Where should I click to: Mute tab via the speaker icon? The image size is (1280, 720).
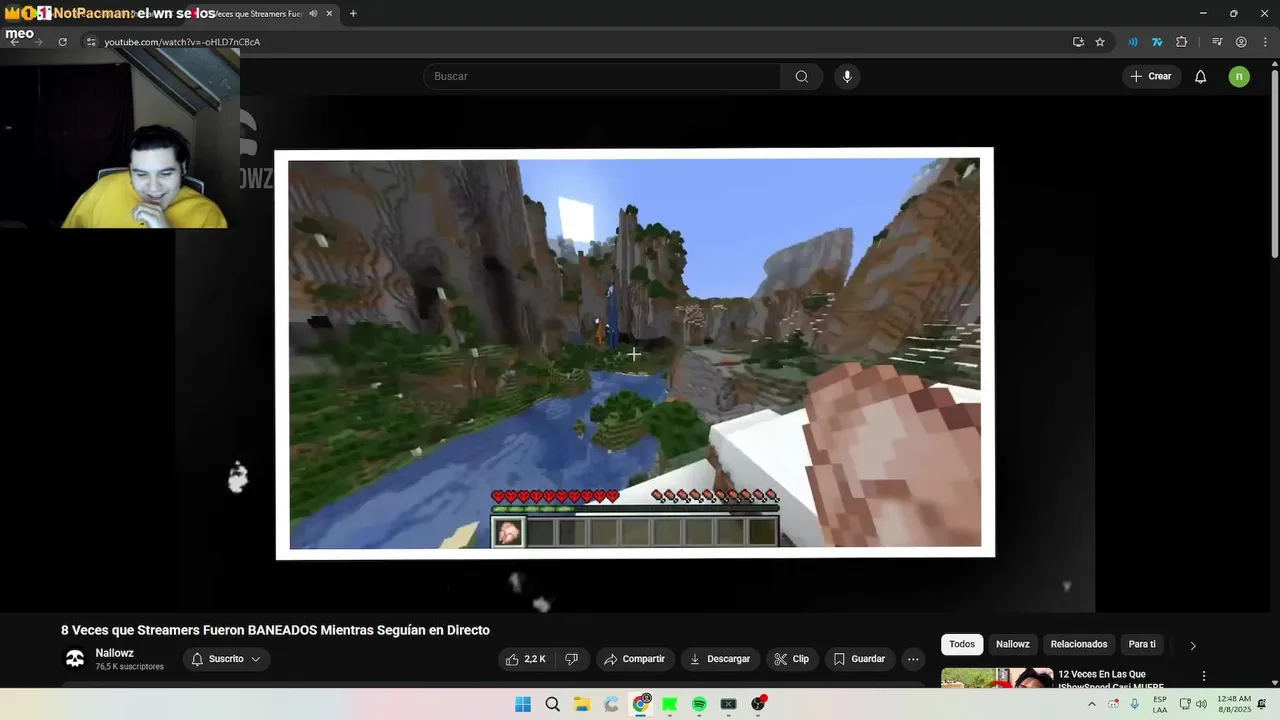pyautogui.click(x=313, y=14)
